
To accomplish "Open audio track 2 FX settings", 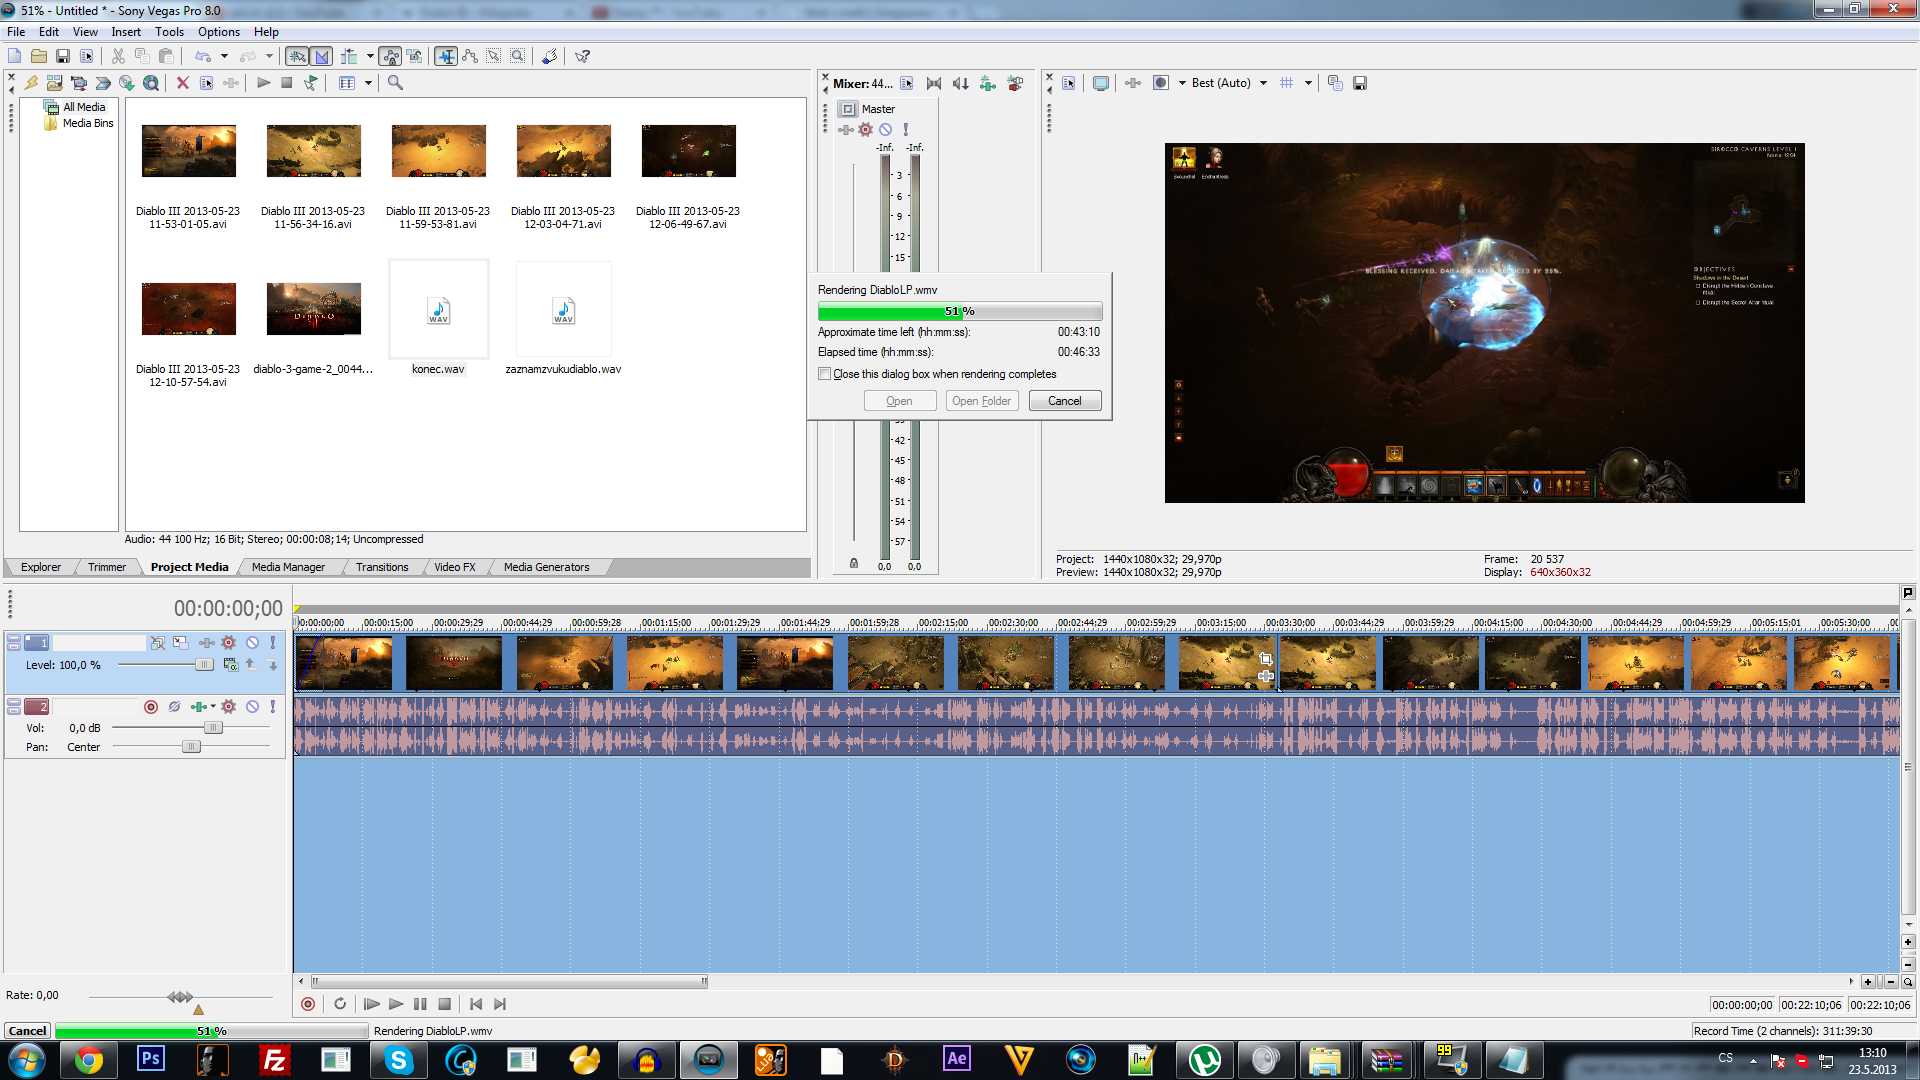I will click(x=229, y=707).
